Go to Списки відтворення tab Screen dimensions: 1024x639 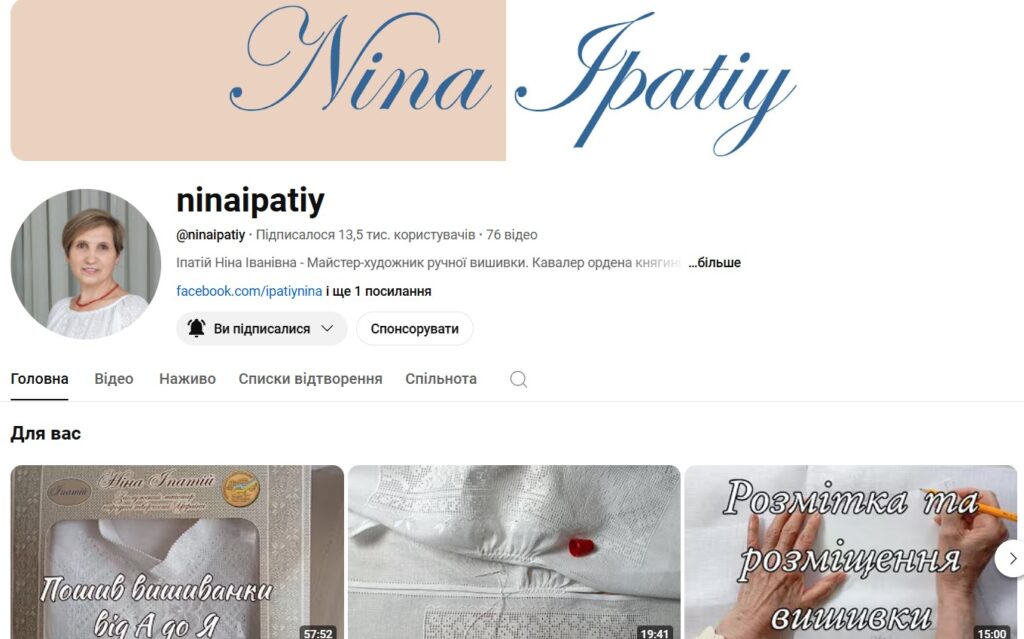click(x=310, y=379)
